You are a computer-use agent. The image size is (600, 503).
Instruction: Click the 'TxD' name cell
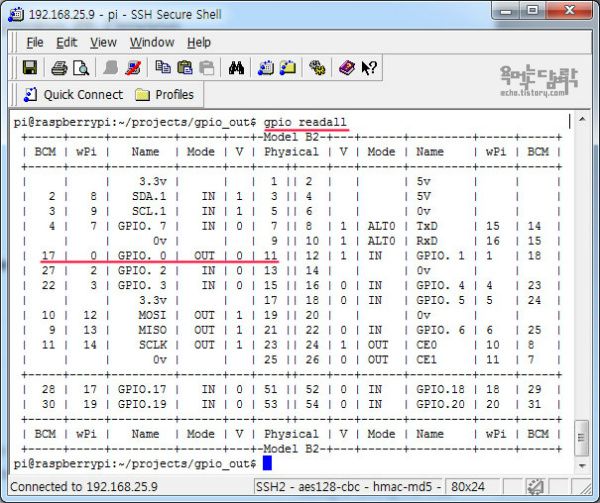427,226
